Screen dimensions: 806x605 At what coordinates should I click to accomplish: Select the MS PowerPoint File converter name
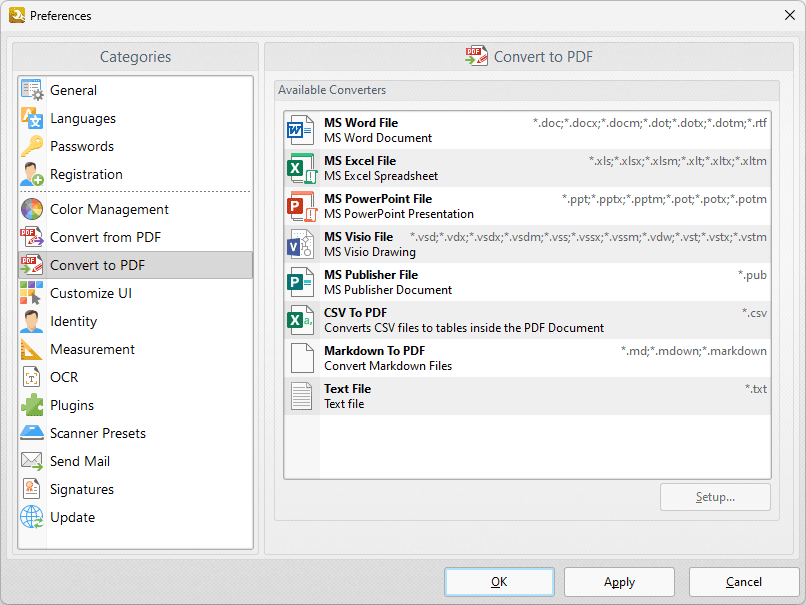(378, 199)
